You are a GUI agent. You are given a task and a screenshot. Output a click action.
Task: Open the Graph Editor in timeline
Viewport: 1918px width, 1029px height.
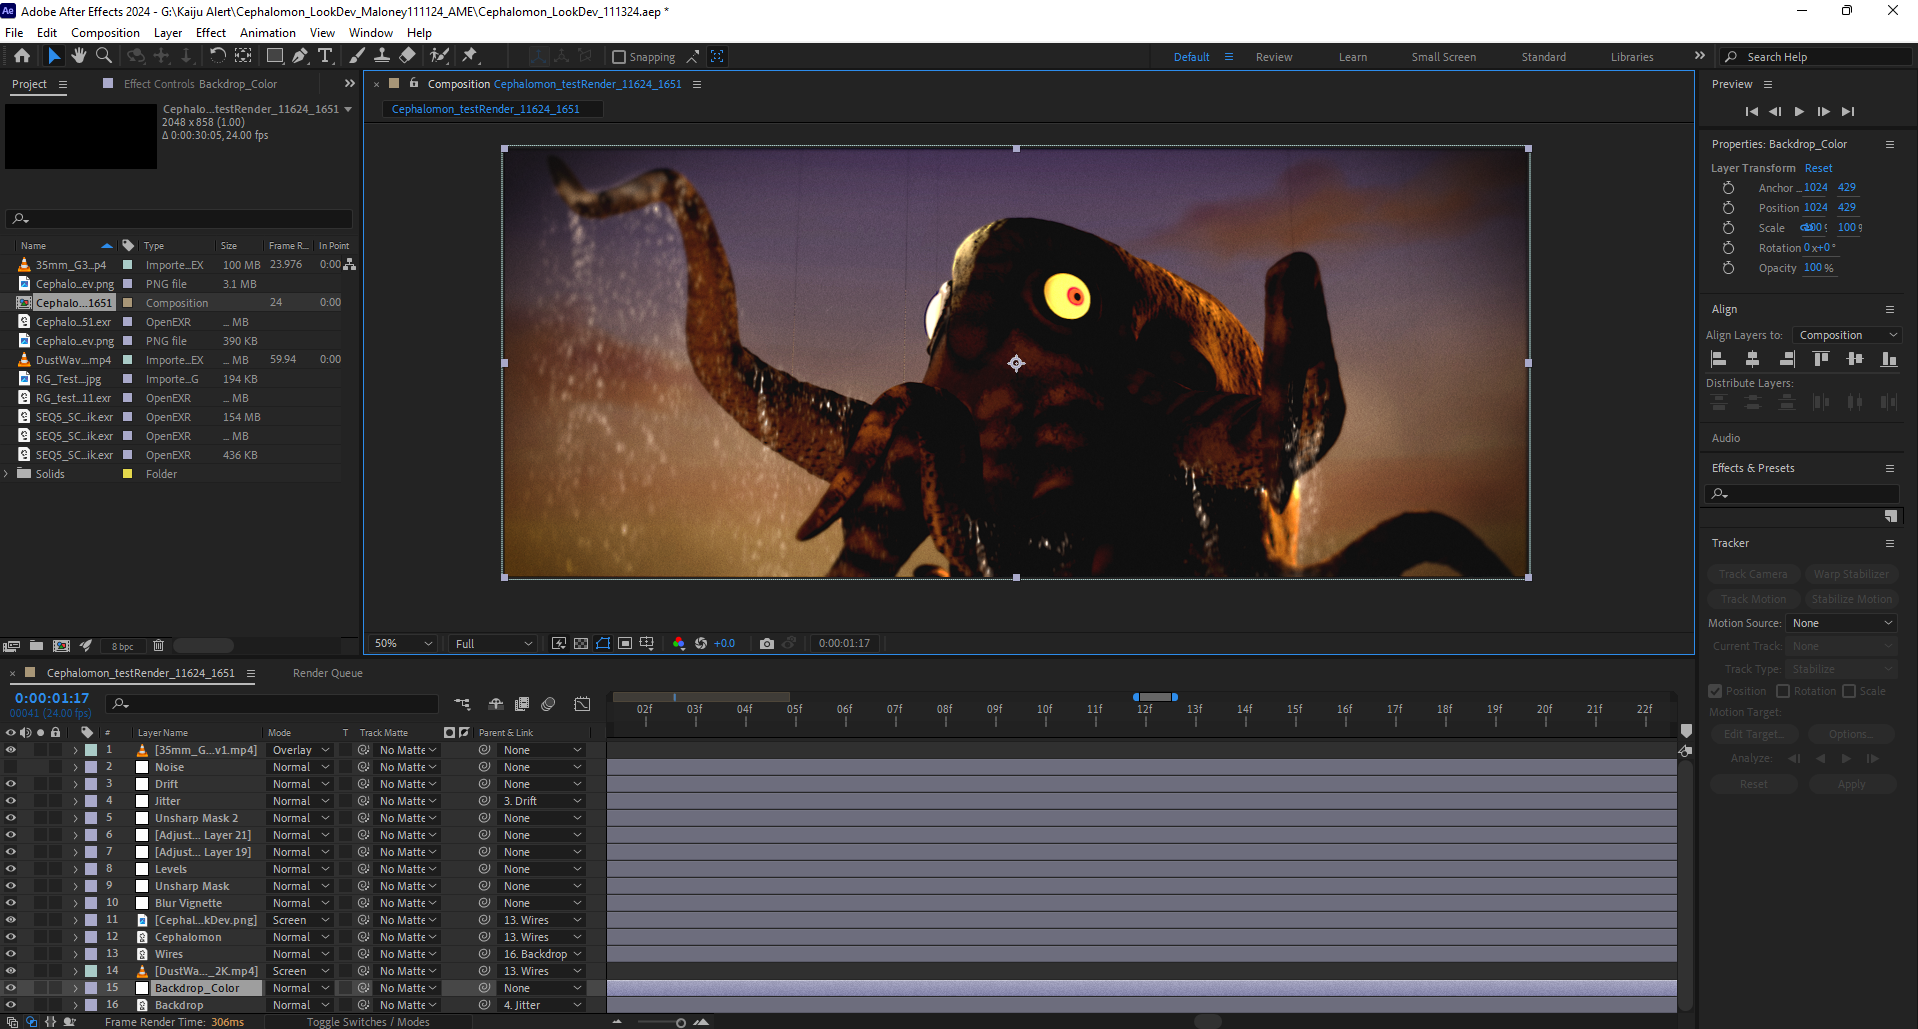point(582,704)
